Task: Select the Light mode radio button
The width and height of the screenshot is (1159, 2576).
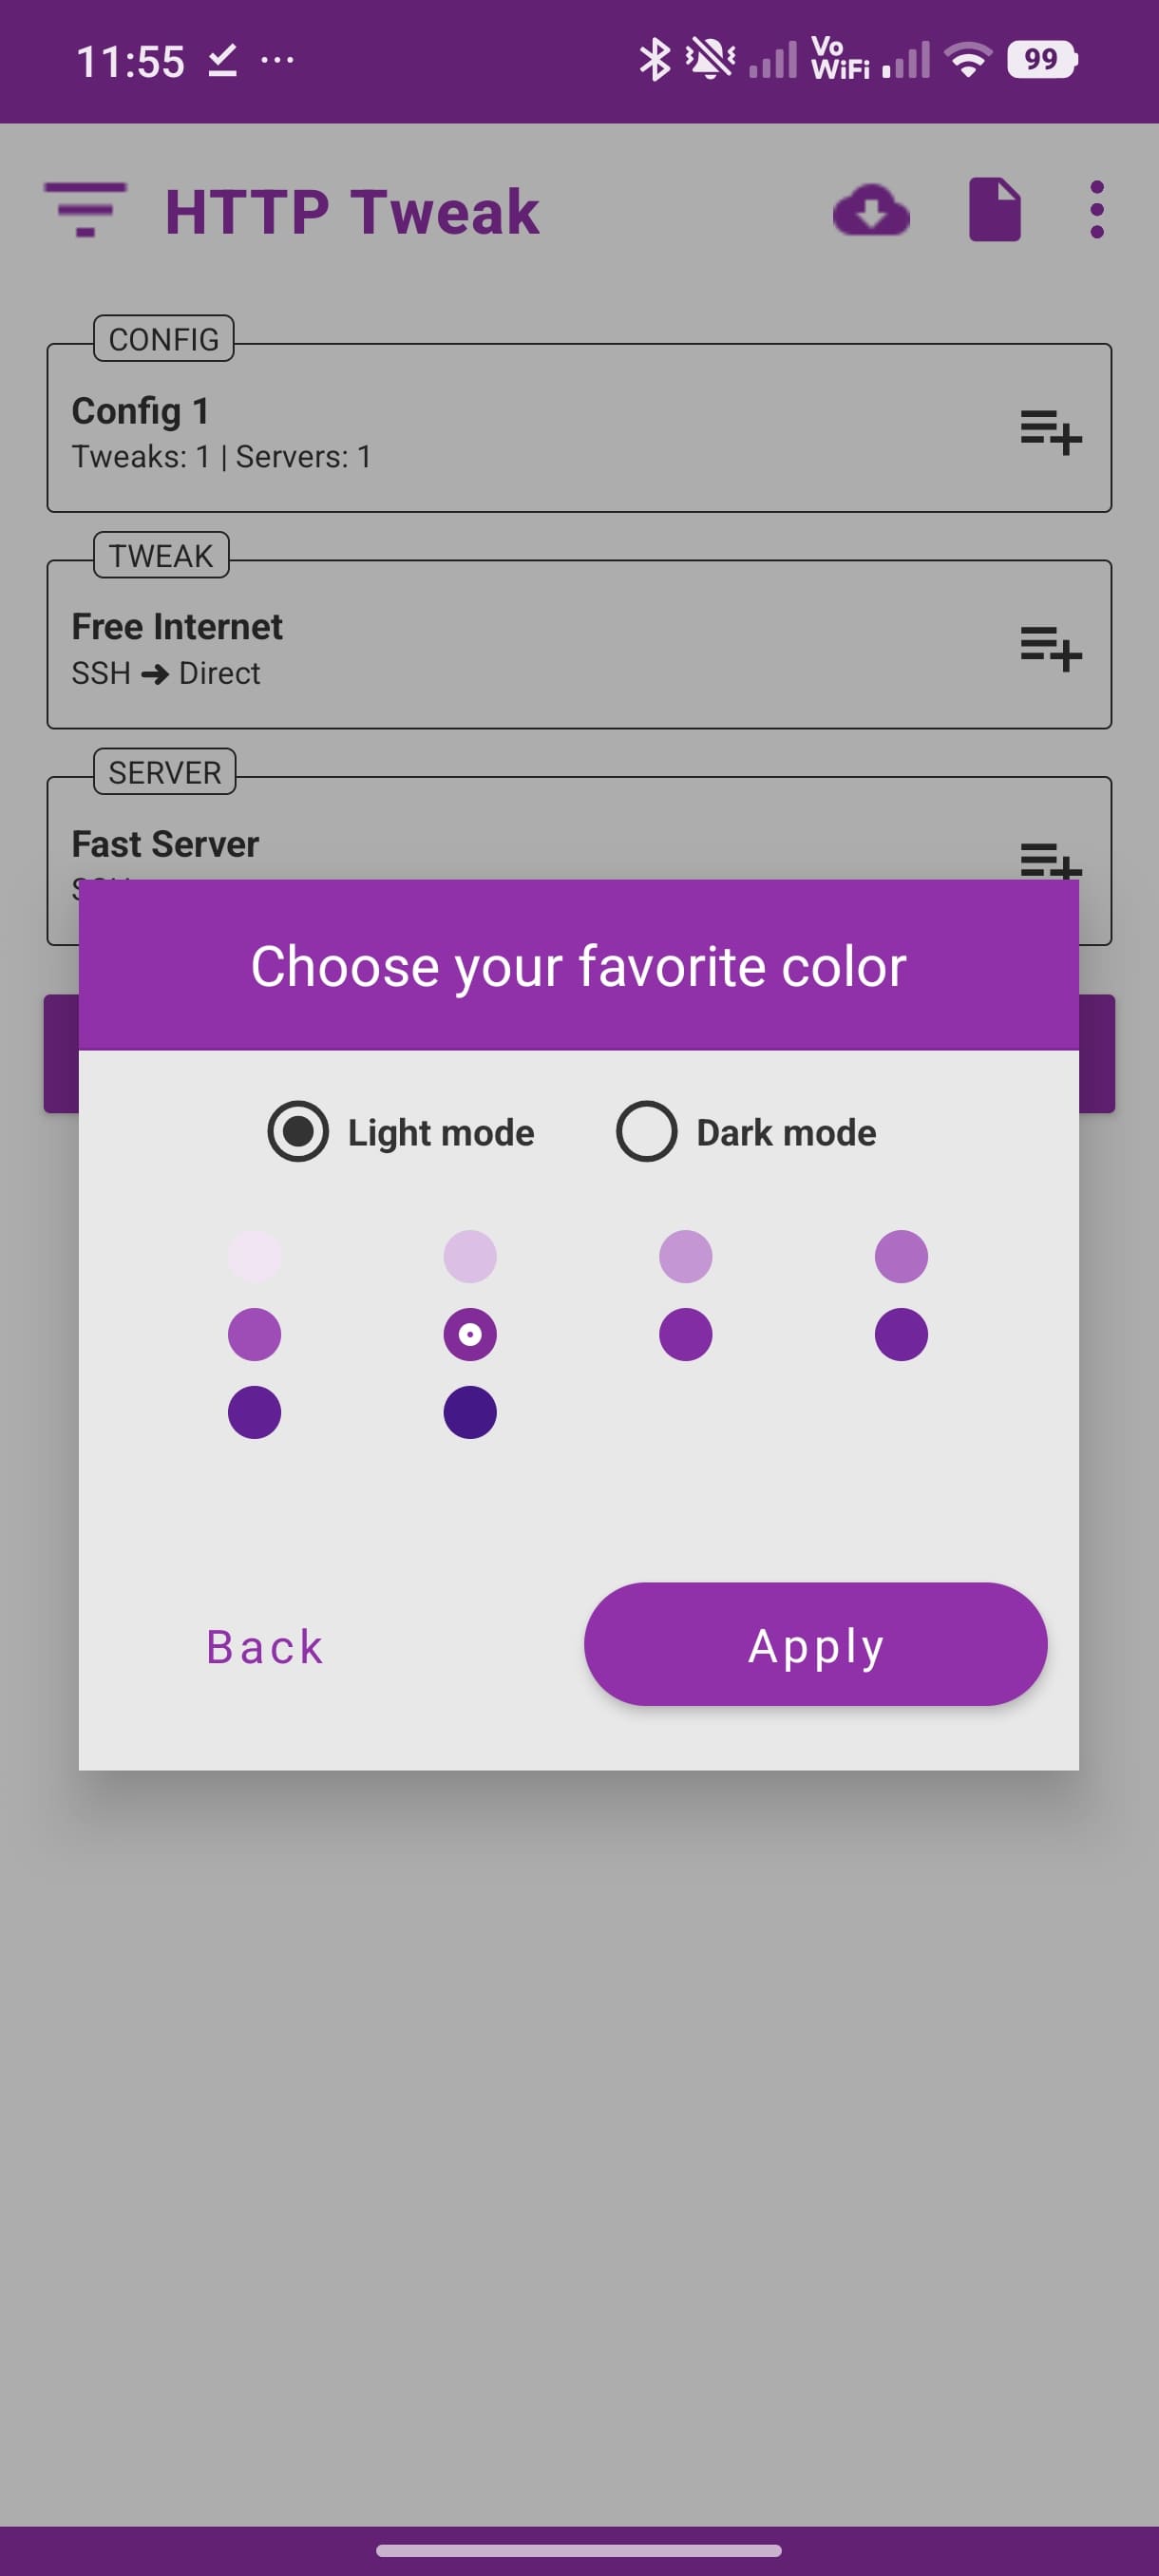Action: coord(298,1132)
